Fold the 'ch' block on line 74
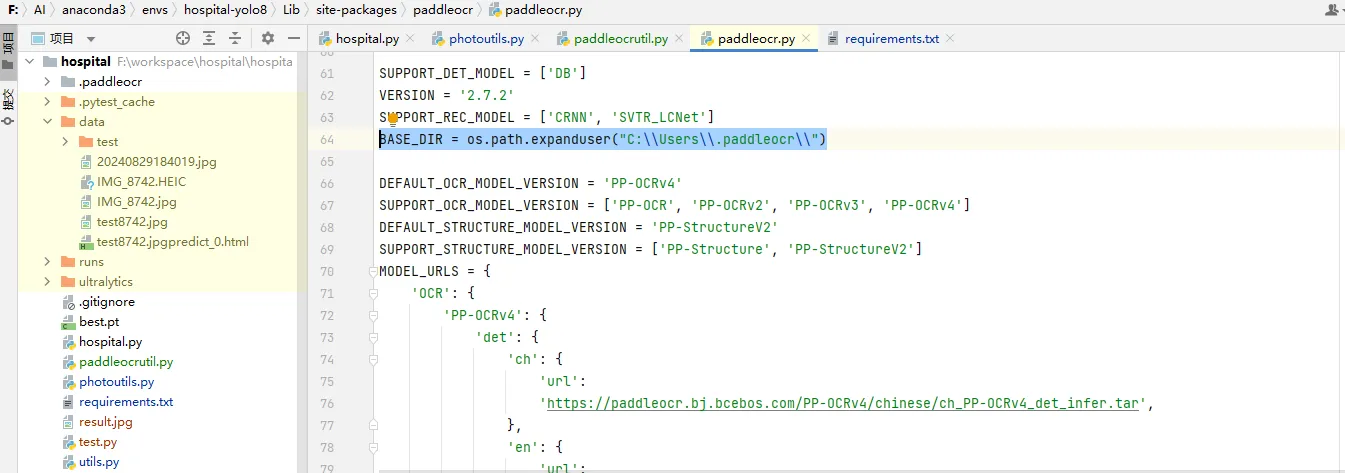This screenshot has height=473, width=1345. pyautogui.click(x=372, y=360)
